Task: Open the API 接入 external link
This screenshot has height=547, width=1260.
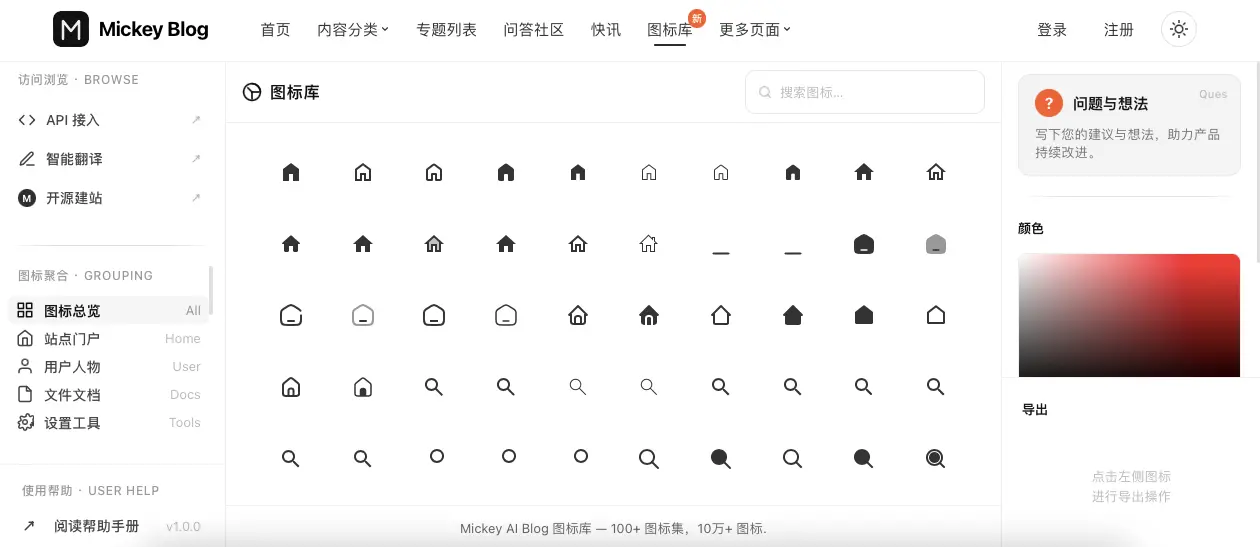Action: (x=110, y=120)
